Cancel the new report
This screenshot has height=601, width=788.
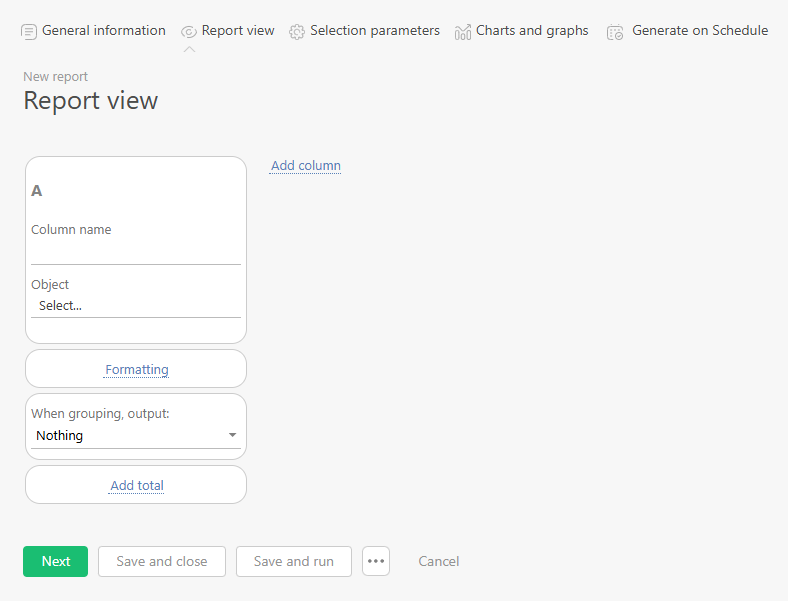(x=439, y=561)
